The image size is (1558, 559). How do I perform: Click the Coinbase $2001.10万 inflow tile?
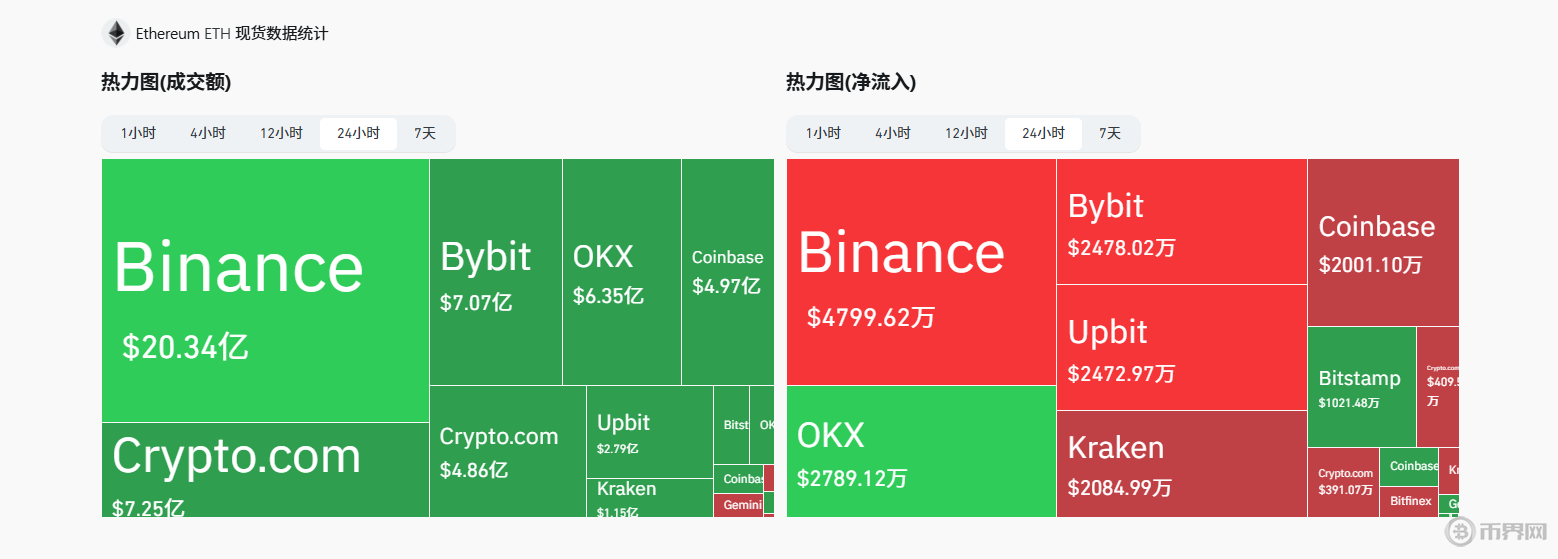click(1382, 242)
